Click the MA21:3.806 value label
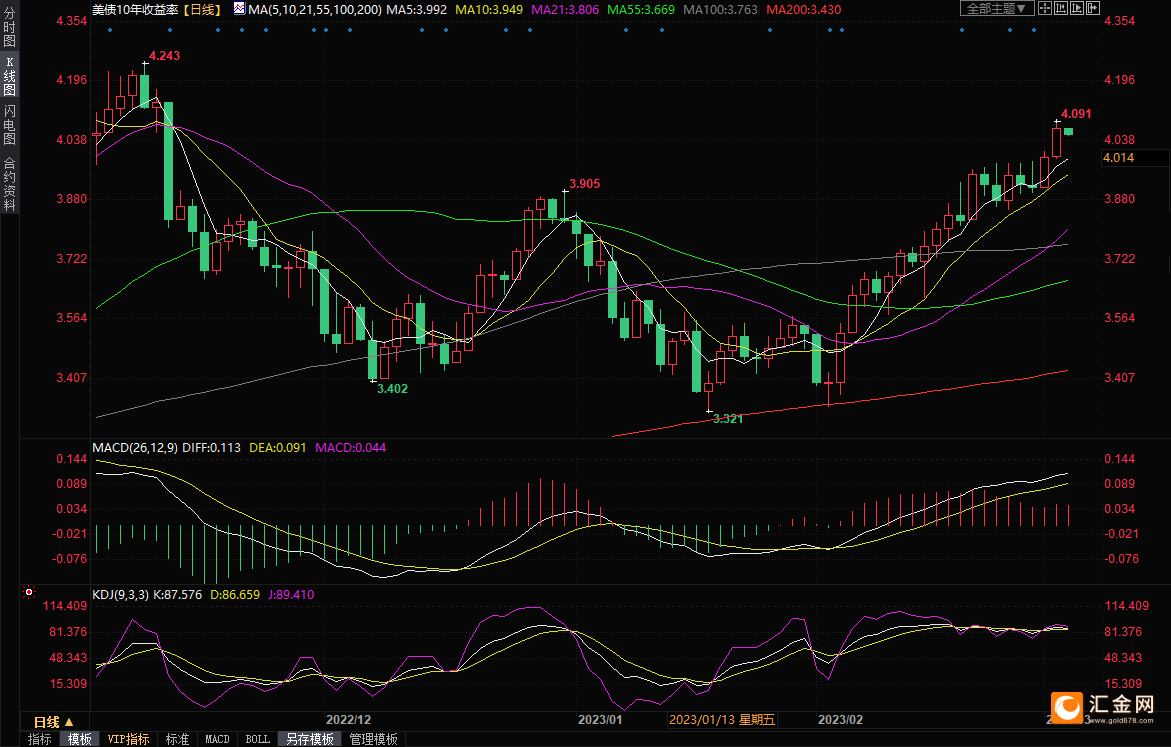1171x747 pixels. click(x=565, y=10)
